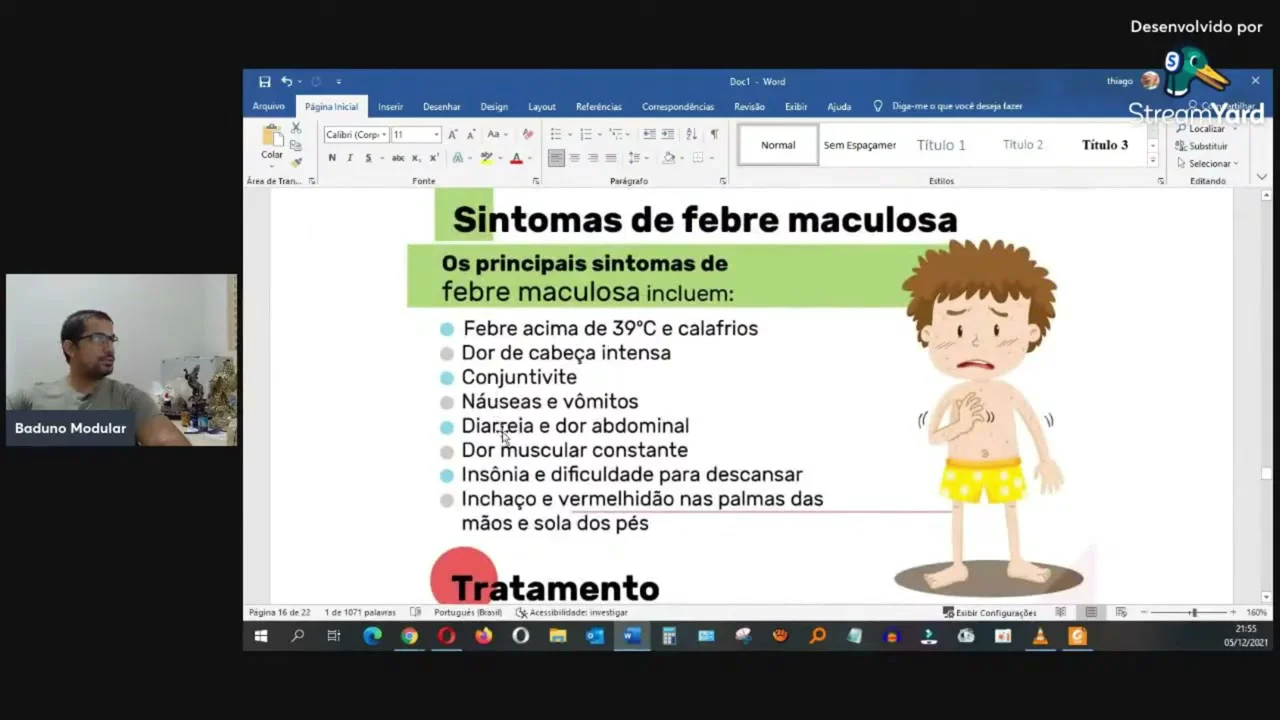Sort the selection alphabetically

pyautogui.click(x=692, y=135)
